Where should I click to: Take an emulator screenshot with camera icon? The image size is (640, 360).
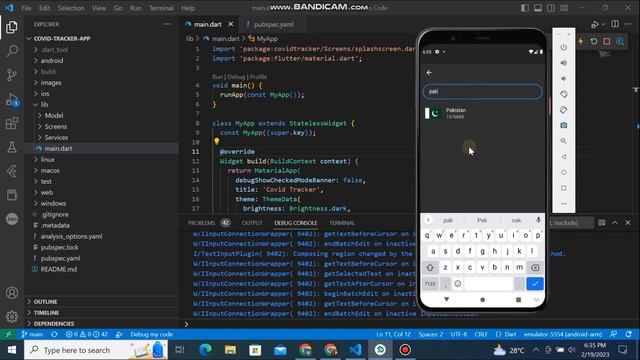564,125
